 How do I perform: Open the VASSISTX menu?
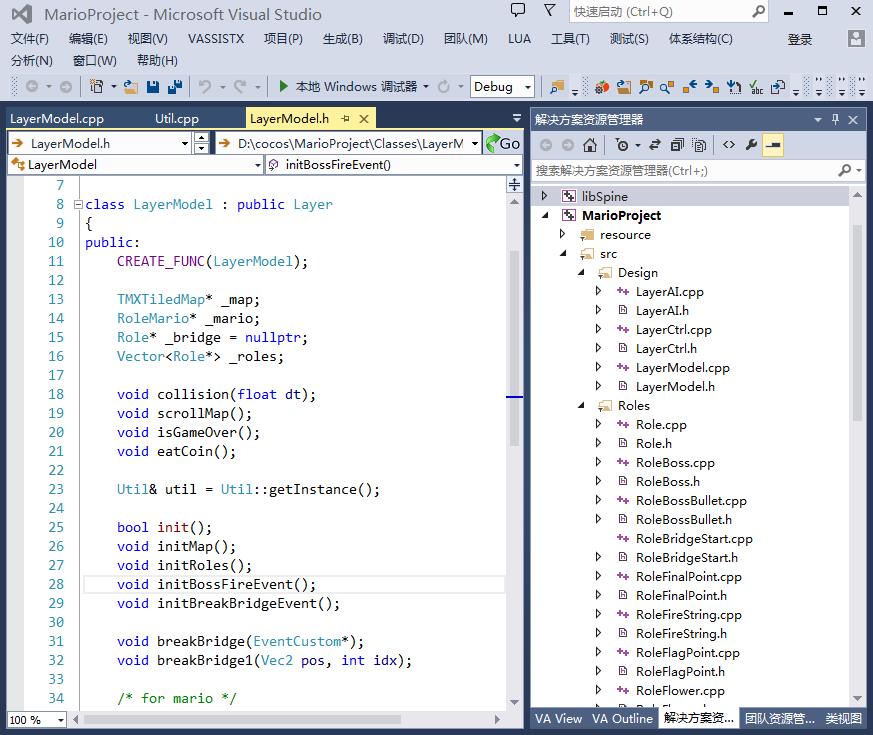(216, 38)
